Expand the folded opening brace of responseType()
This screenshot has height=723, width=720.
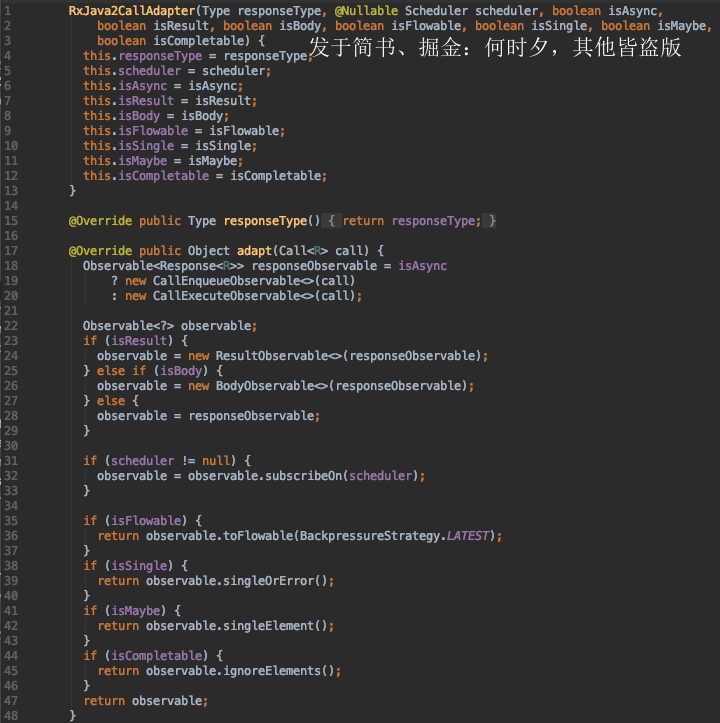333,220
